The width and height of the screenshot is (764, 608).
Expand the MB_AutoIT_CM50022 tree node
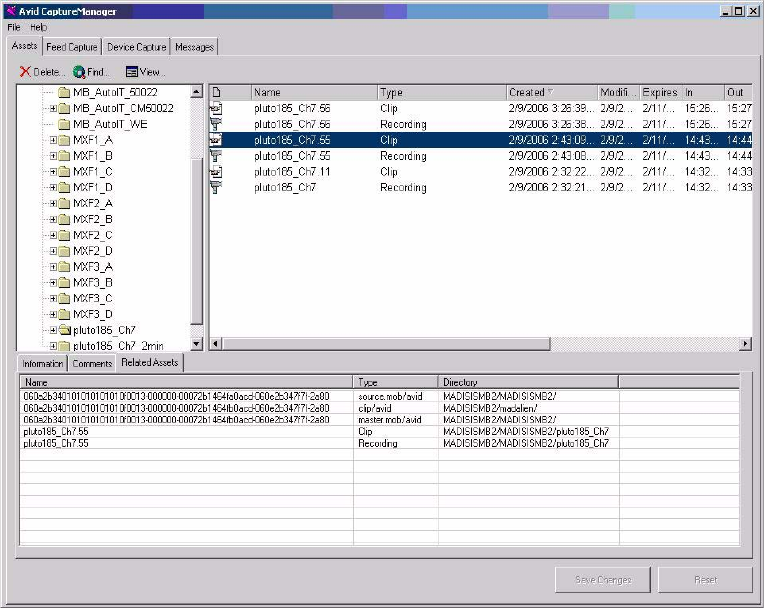tap(53, 108)
